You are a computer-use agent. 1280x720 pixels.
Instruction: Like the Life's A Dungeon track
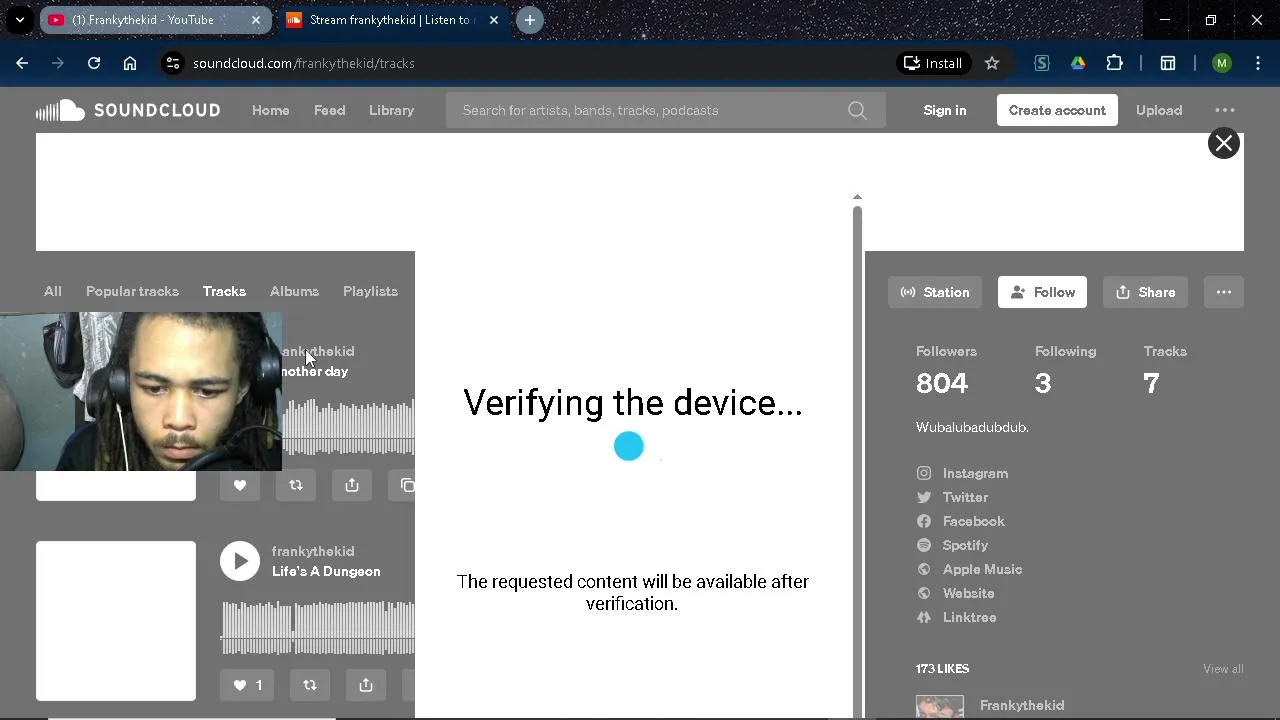click(x=247, y=685)
